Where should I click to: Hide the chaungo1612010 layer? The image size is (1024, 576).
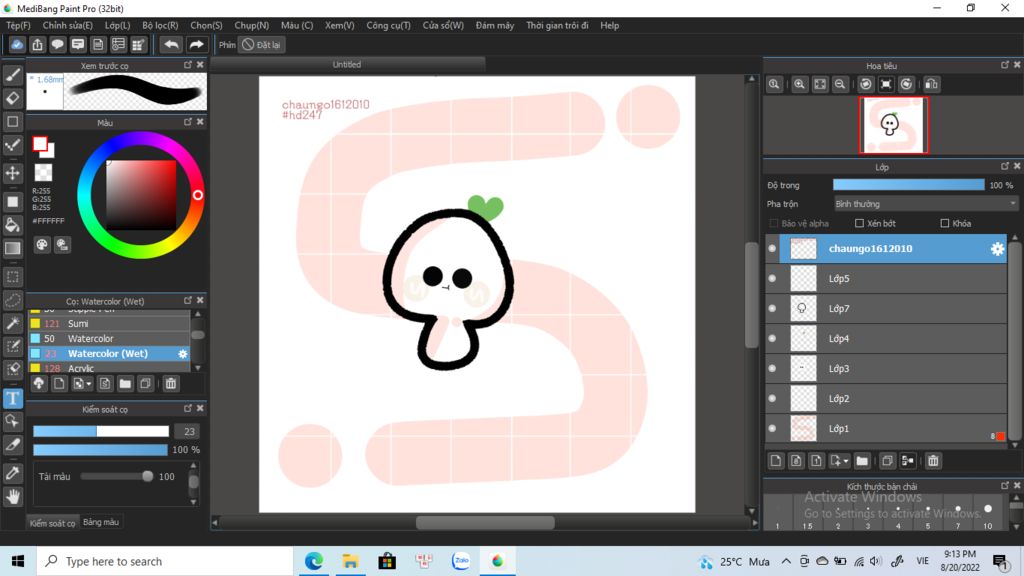click(x=773, y=249)
